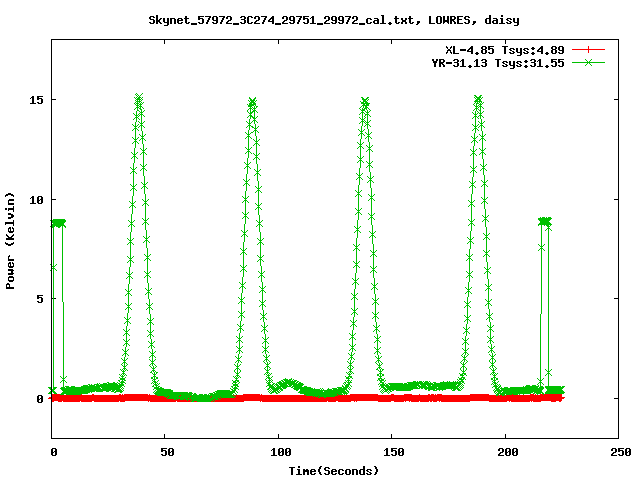Click the red XL legend line sample
640x480 pixels.
click(588, 50)
